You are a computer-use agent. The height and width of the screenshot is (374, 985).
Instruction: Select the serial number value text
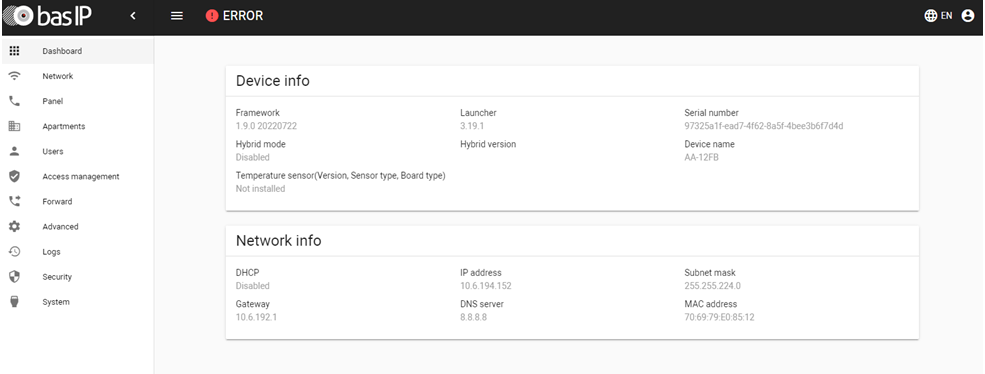763,126
